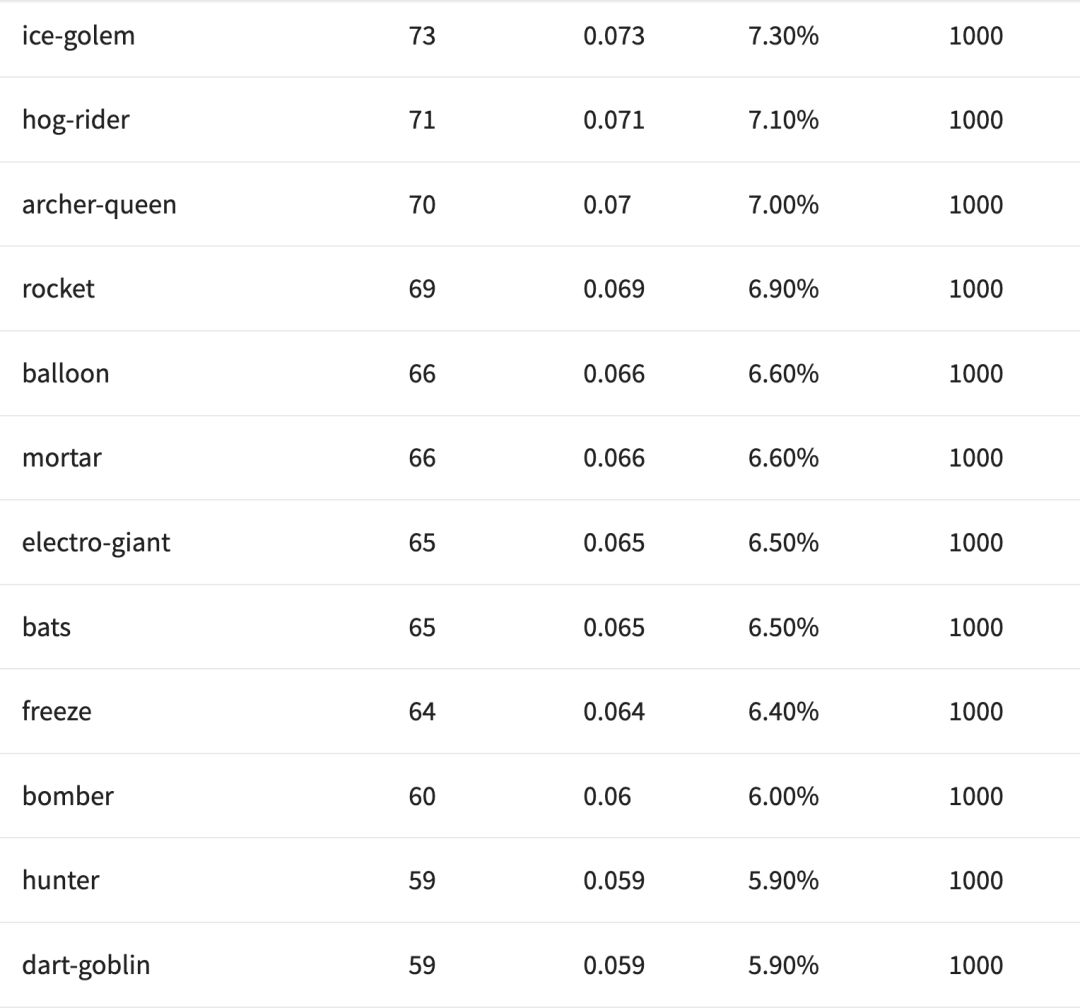Viewport: 1080px width, 1008px height.
Task: Click the 0.064 value in freeze row
Action: coord(614,711)
